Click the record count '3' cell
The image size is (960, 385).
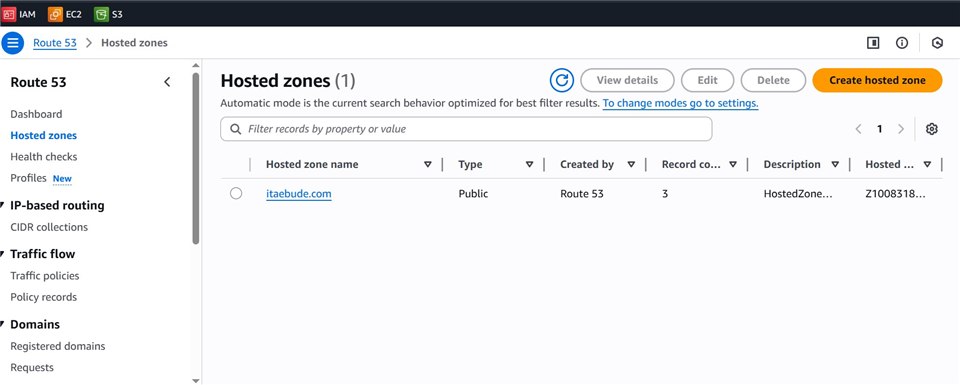pyautogui.click(x=665, y=194)
